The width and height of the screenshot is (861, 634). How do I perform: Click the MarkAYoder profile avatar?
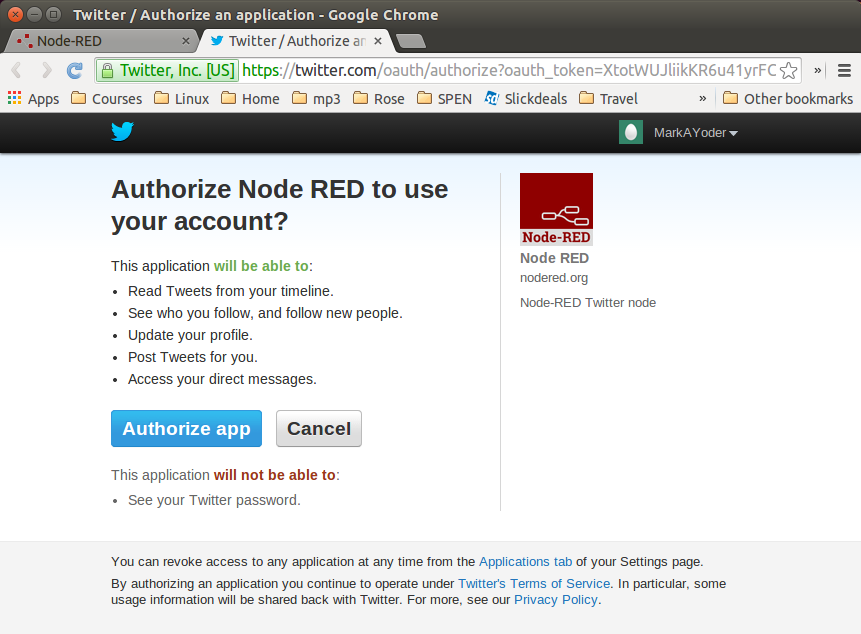630,131
